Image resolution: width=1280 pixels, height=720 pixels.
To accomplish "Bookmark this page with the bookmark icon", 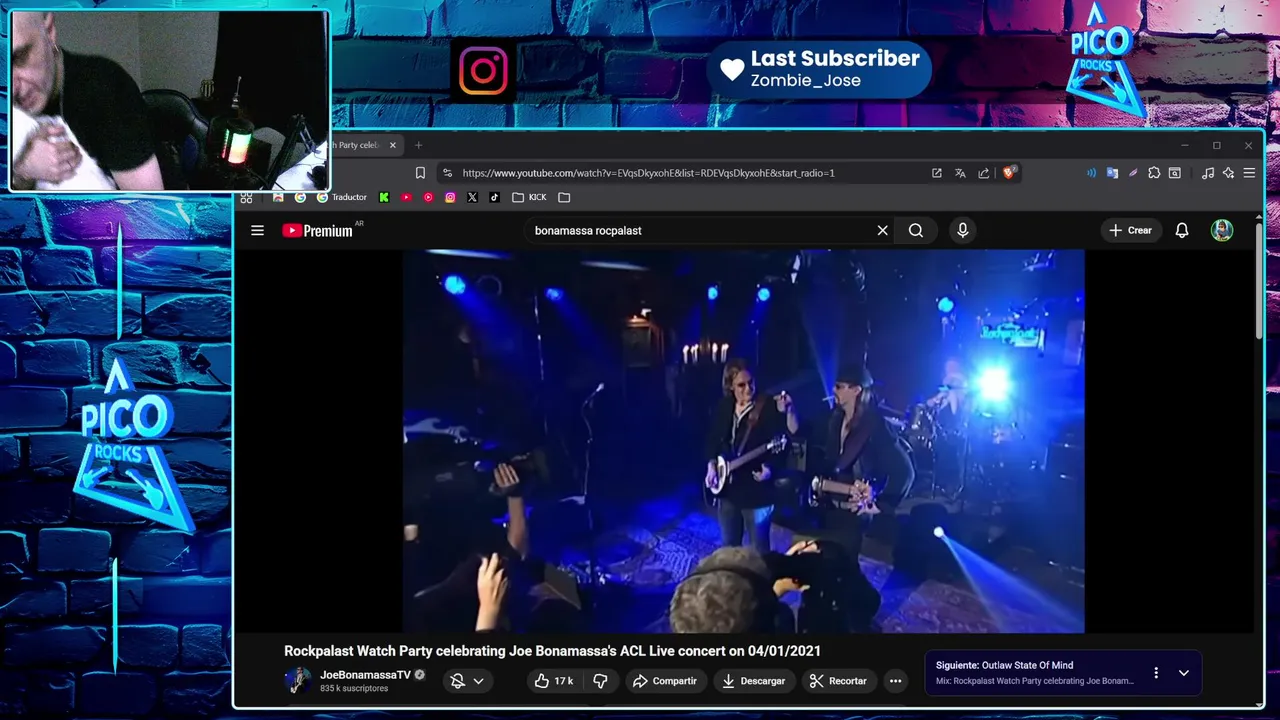I will (420, 173).
